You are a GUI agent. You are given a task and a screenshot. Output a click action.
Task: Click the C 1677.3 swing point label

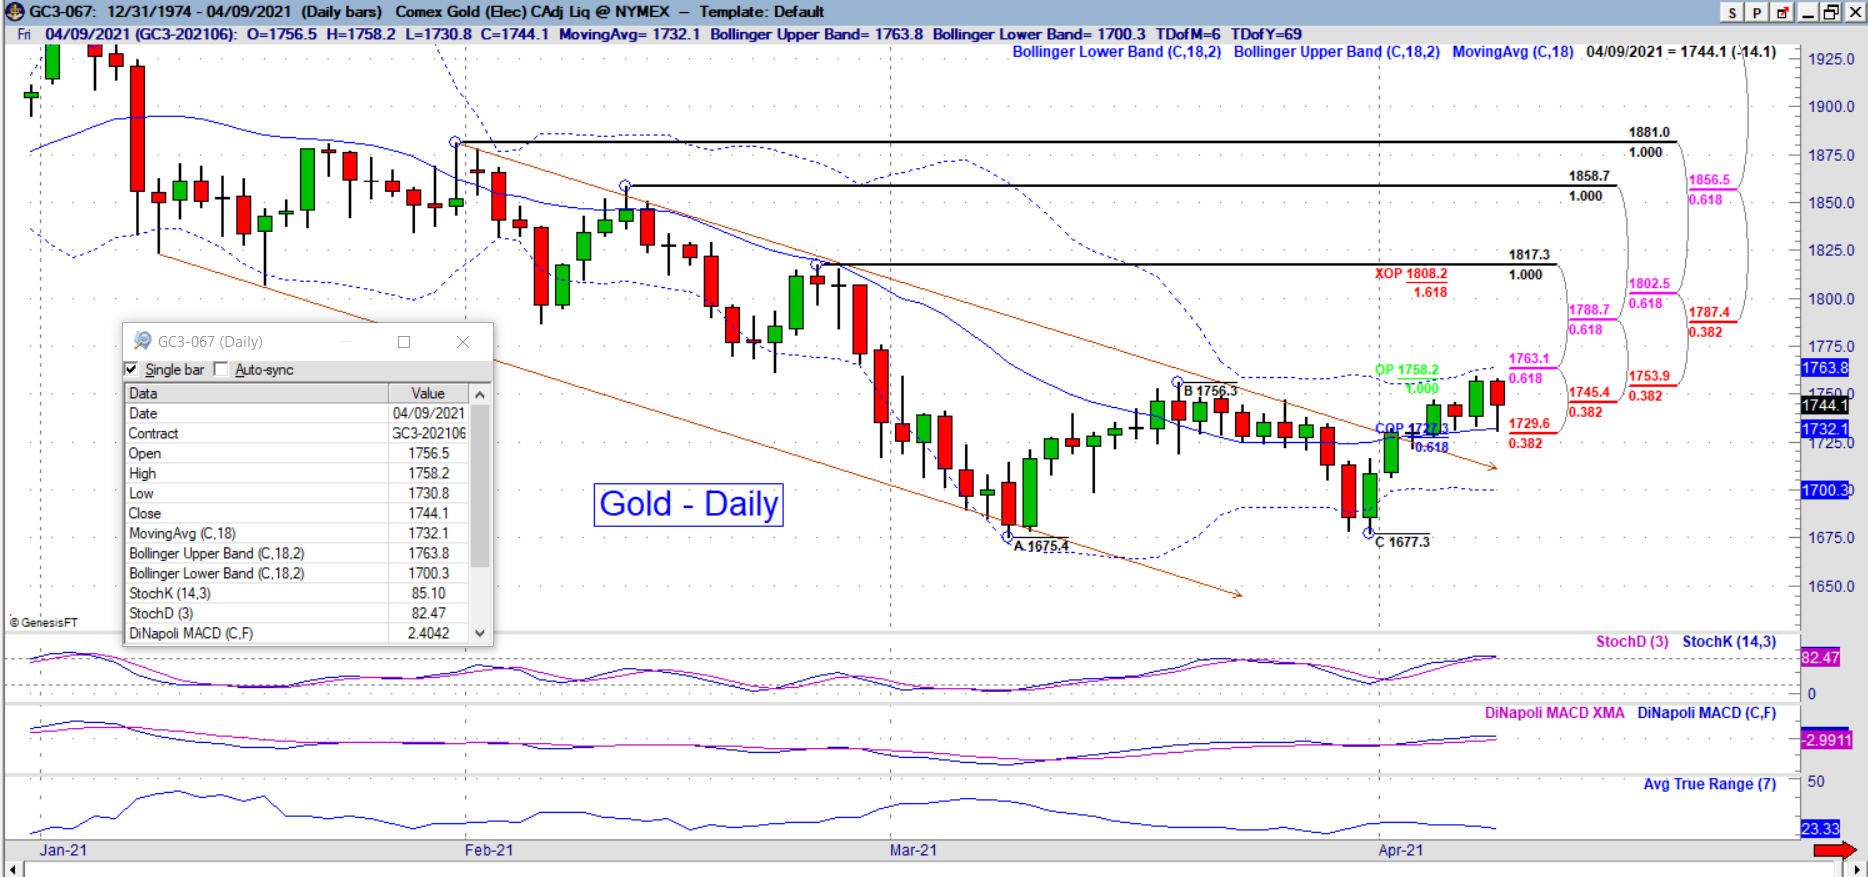point(1402,542)
